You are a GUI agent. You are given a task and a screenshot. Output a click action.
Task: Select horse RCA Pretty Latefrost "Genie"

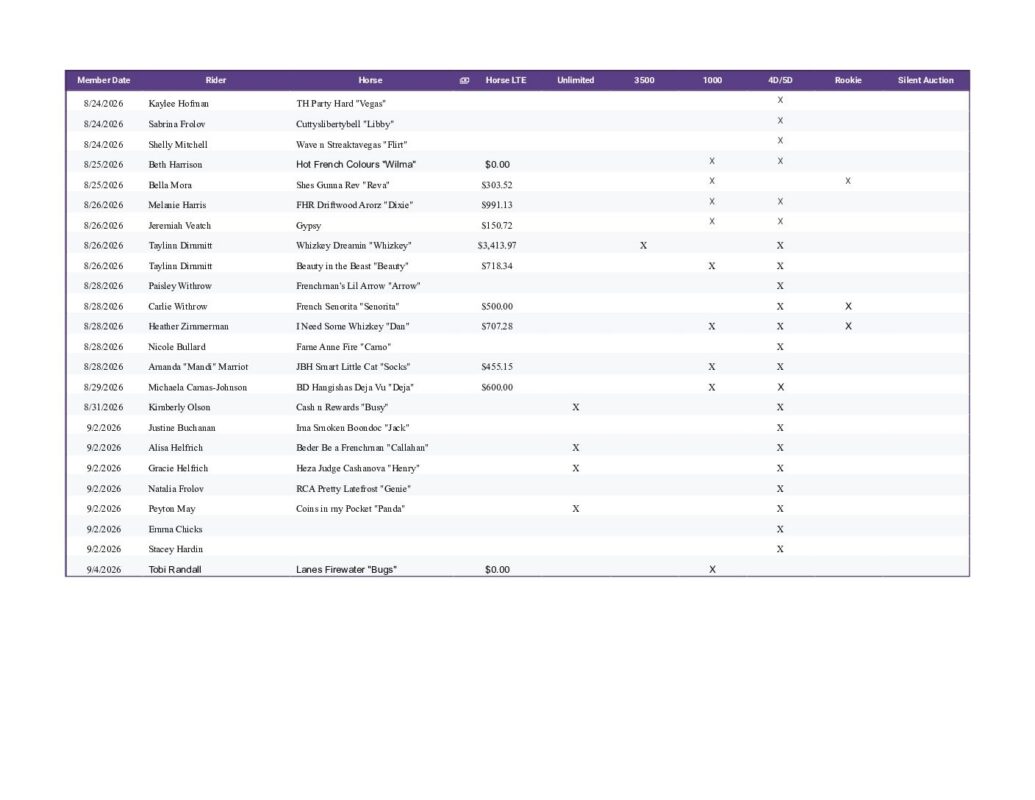point(353,489)
